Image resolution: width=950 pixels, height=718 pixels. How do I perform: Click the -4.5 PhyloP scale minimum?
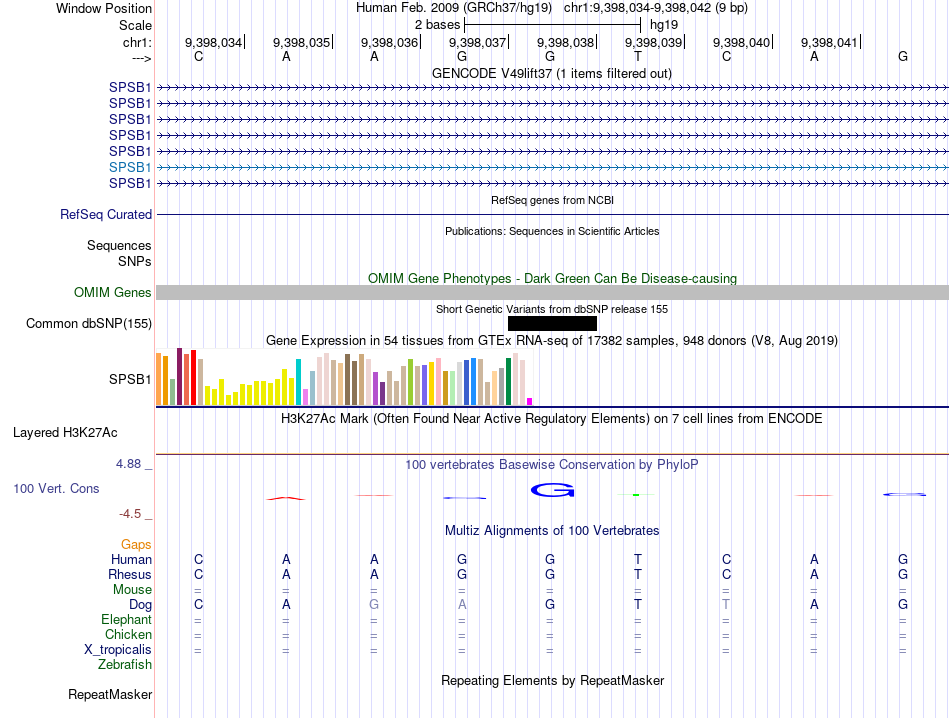130,514
